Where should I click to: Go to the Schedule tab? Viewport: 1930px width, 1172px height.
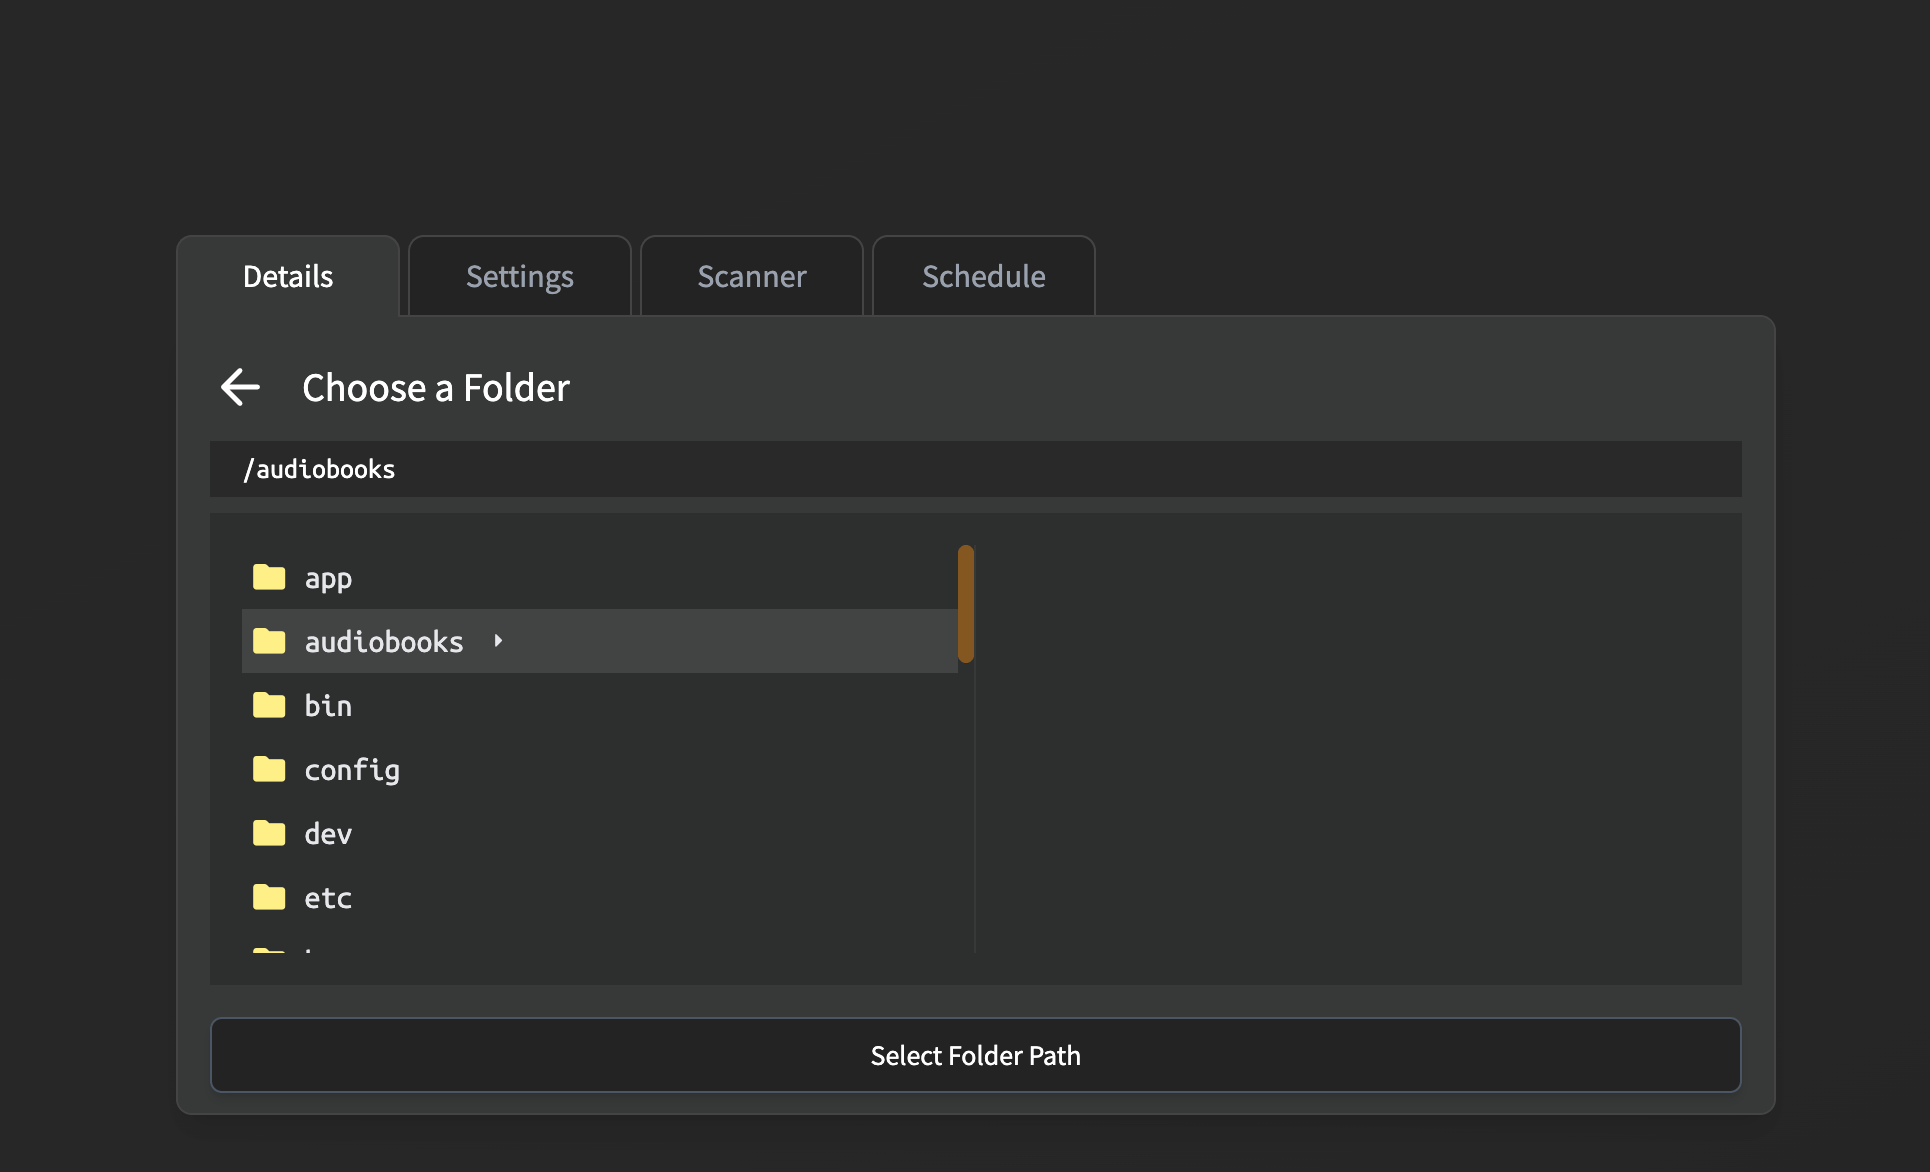983,276
